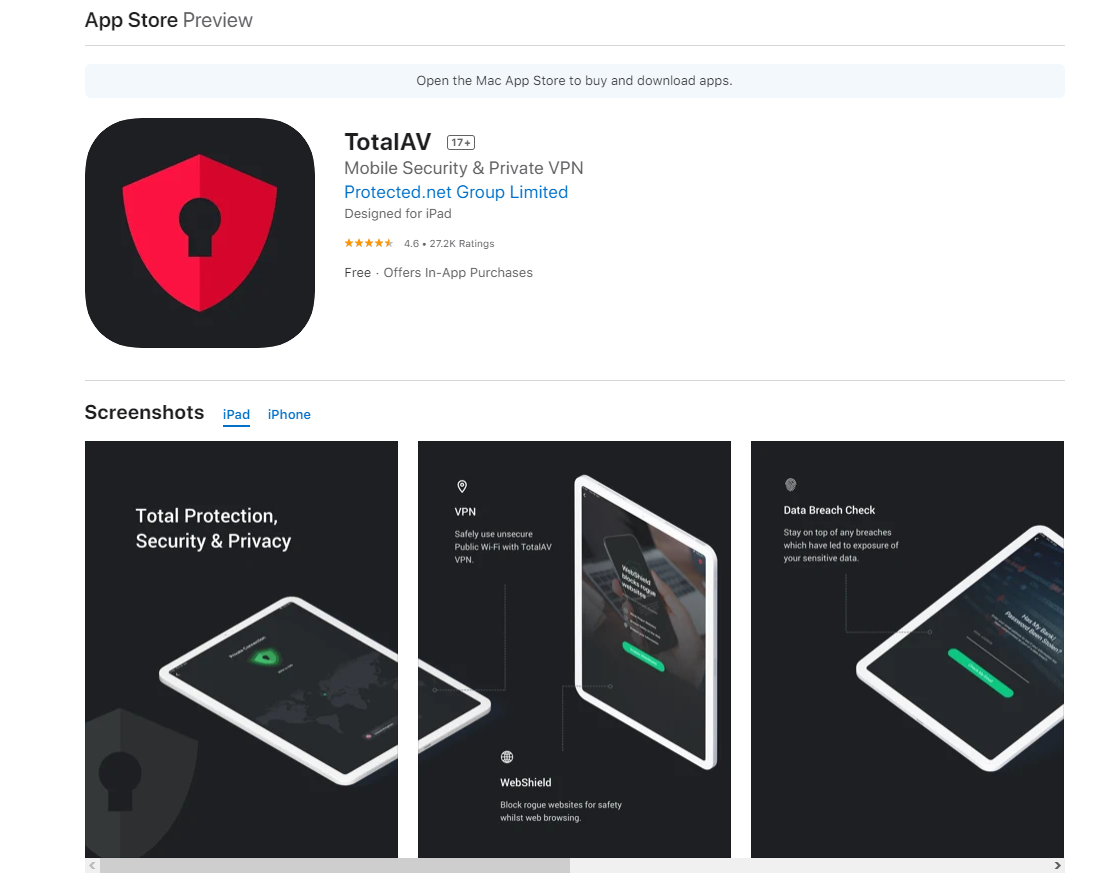Click the 17+ age rating badge
Screen dimensions: 1111x878
click(x=461, y=142)
